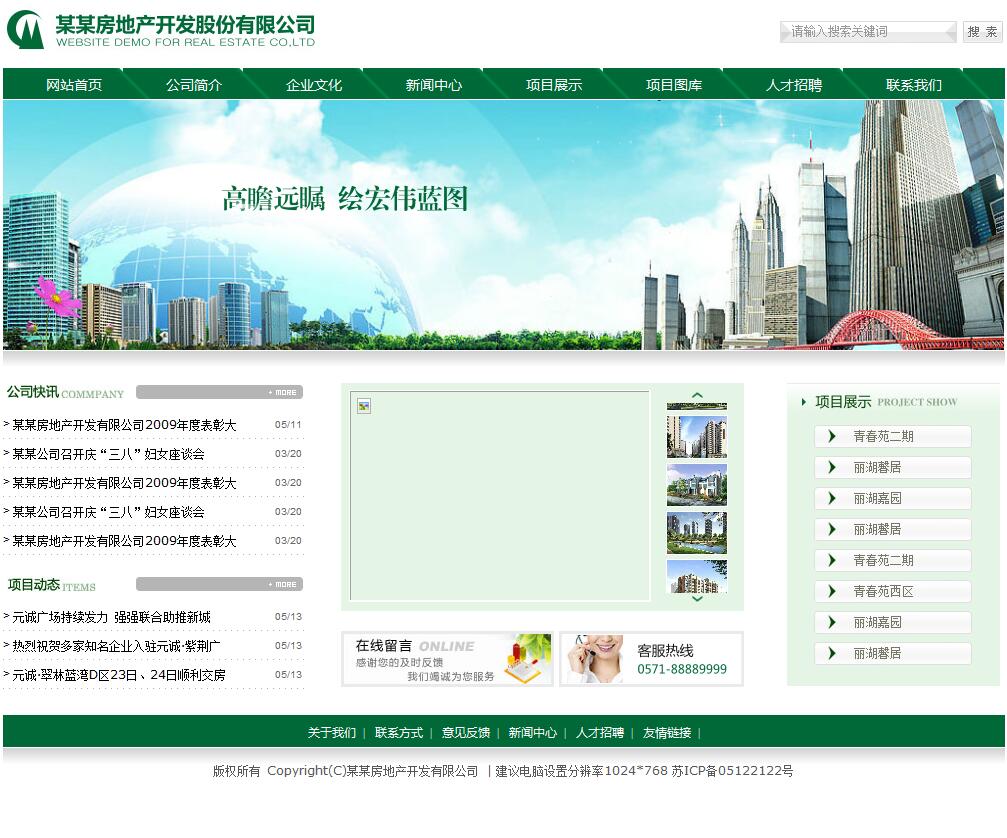Viewport: 1007px width, 838px height.
Task: Open 联系方式 in the footer
Action: 399,733
